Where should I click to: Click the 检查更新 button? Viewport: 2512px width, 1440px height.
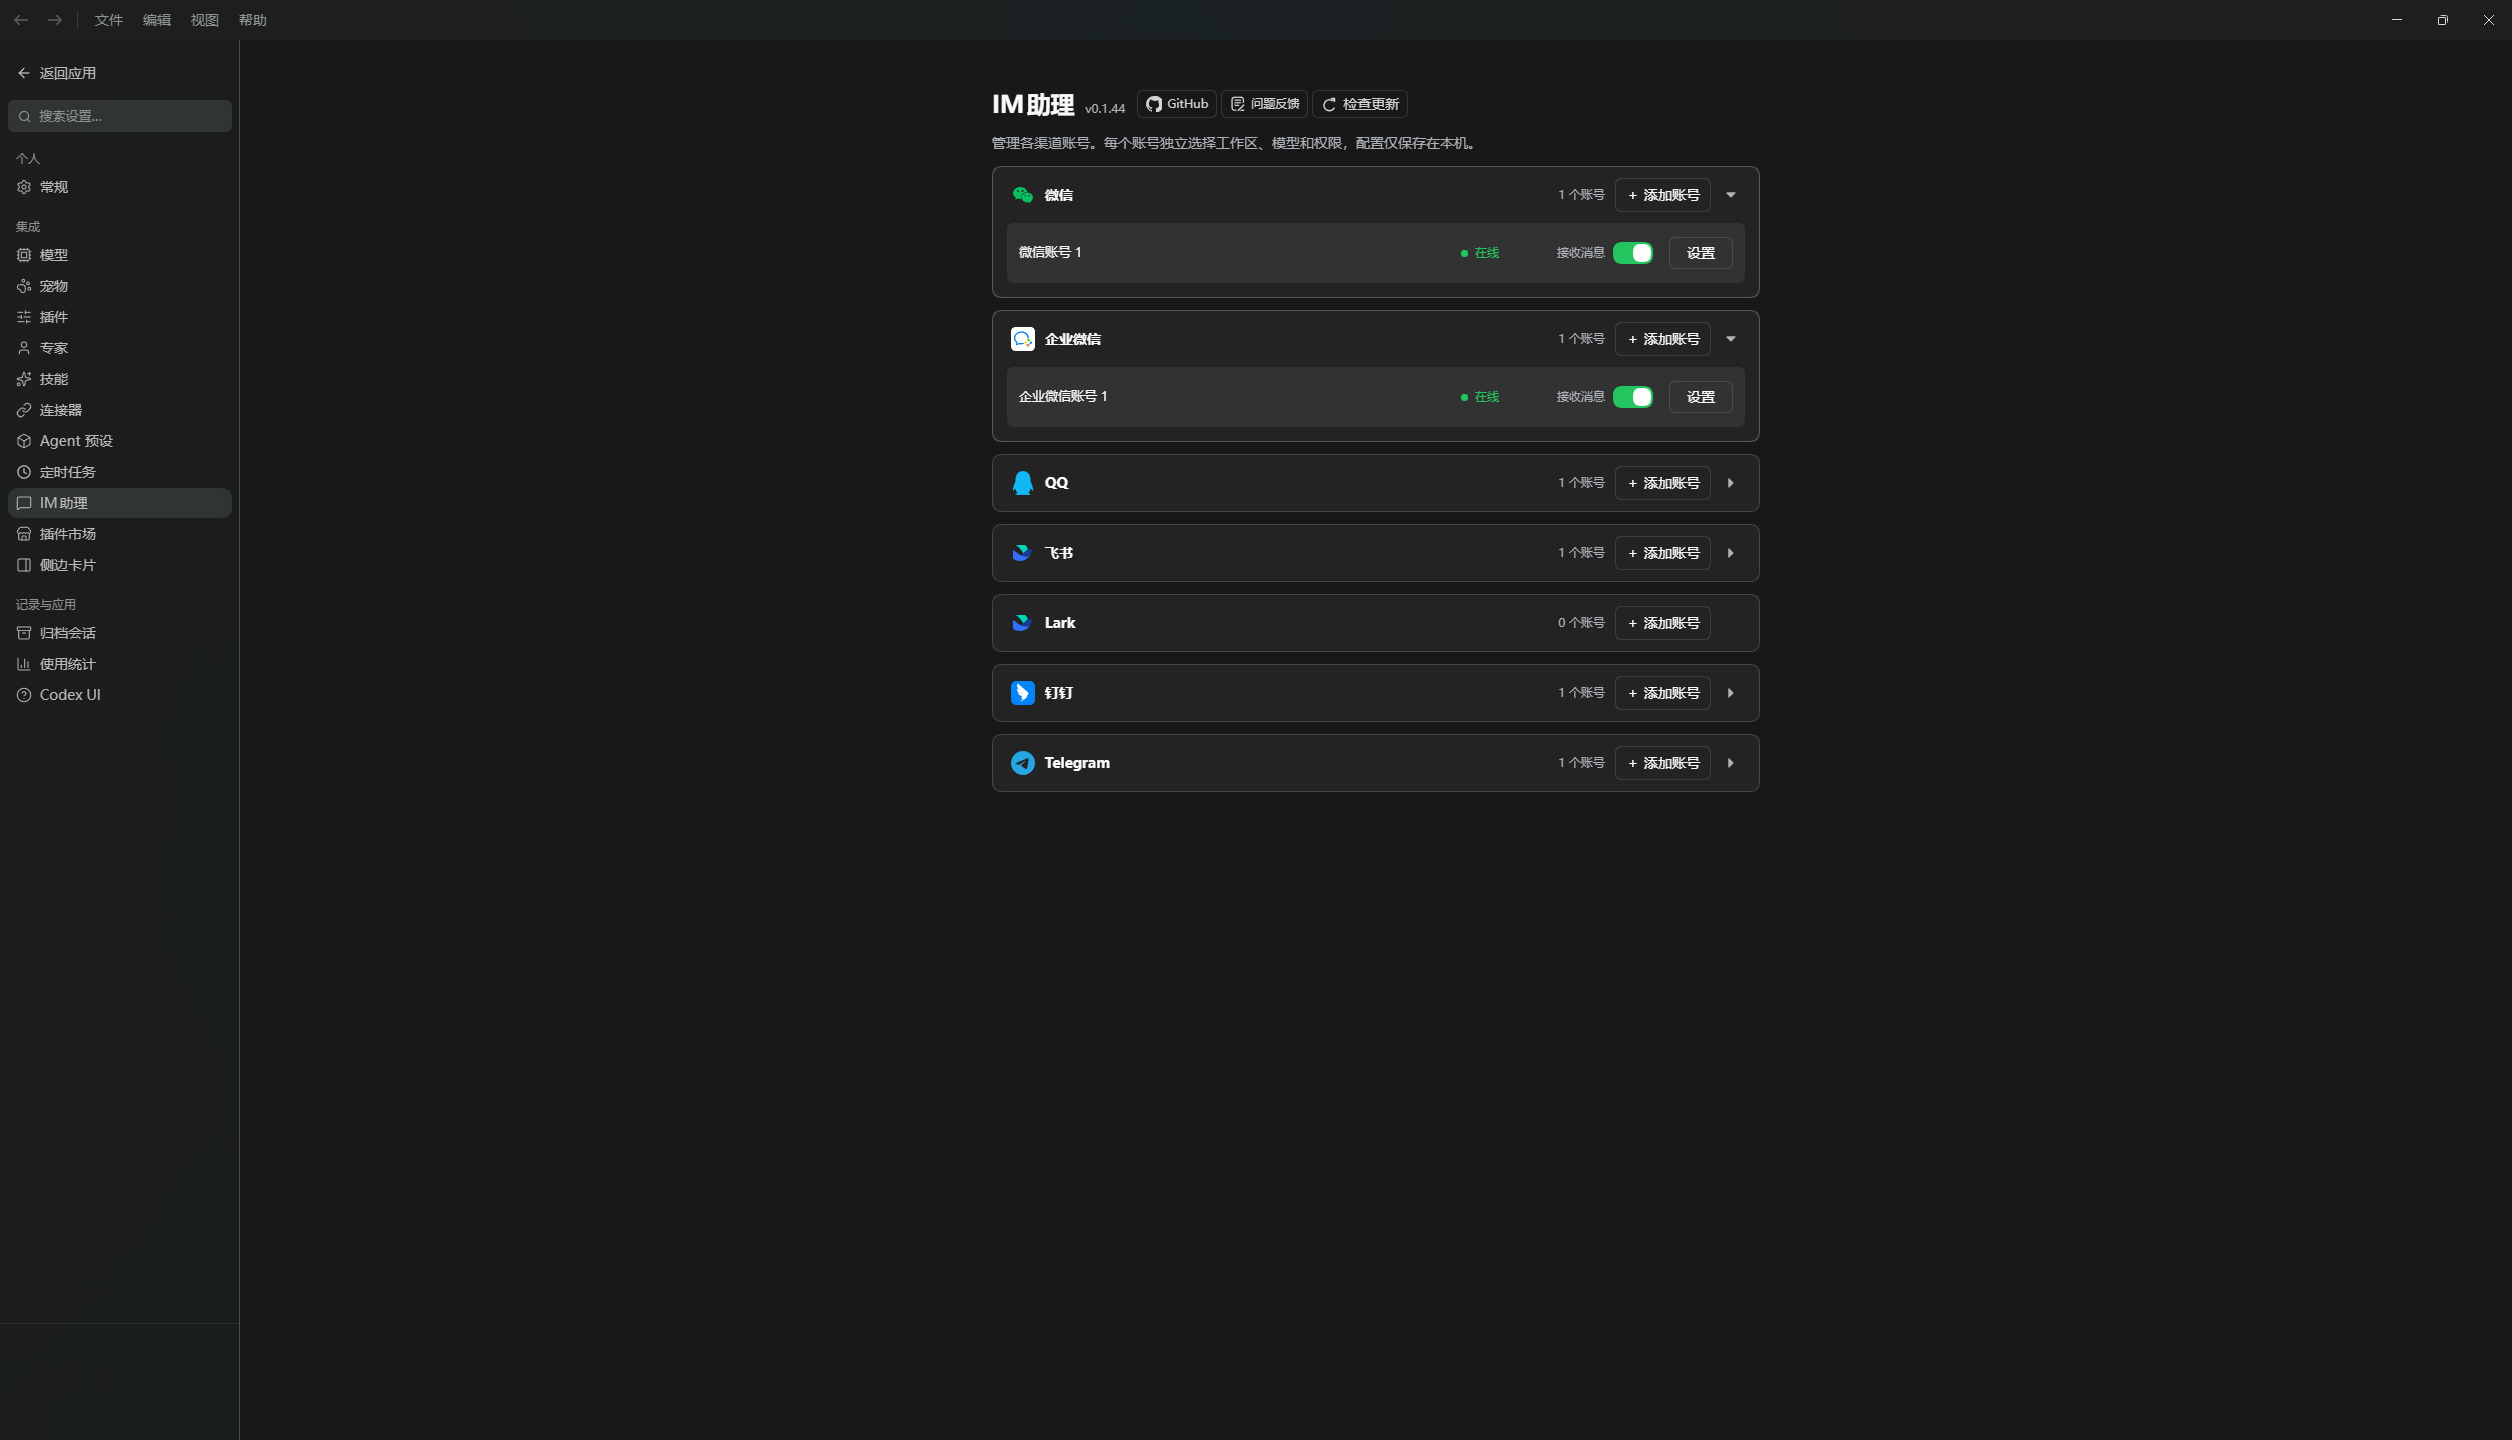pyautogui.click(x=1360, y=104)
